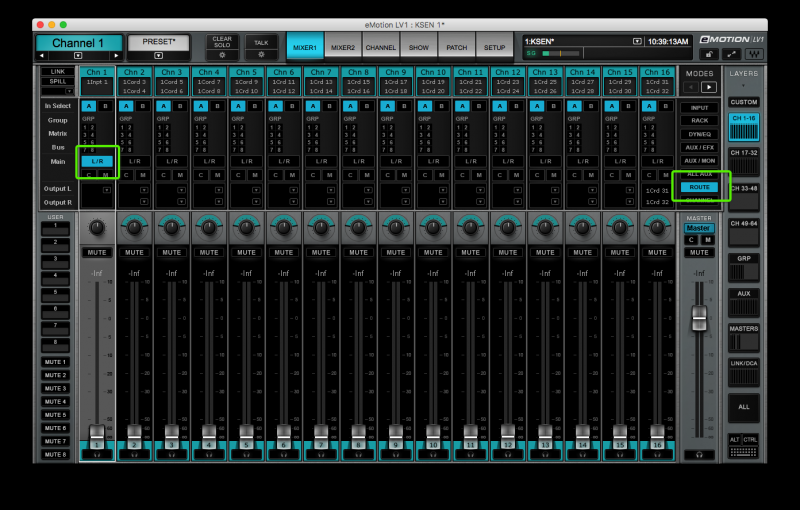Viewport: 800px width, 510px height.
Task: Click User key 1 slot
Action: pyautogui.click(x=55, y=228)
